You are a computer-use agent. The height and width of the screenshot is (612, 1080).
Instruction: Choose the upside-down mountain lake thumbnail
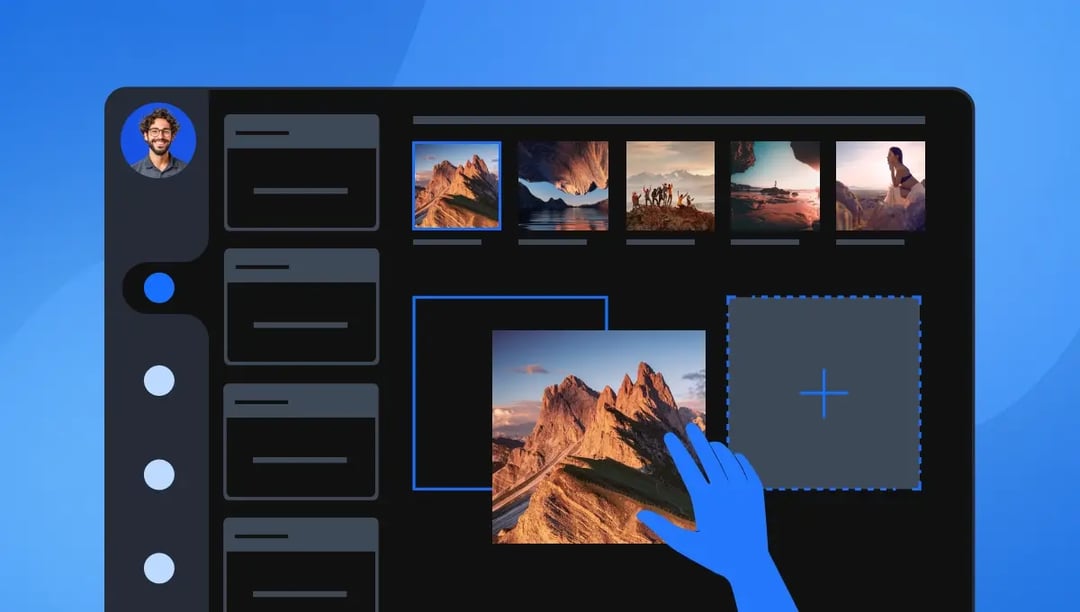563,186
